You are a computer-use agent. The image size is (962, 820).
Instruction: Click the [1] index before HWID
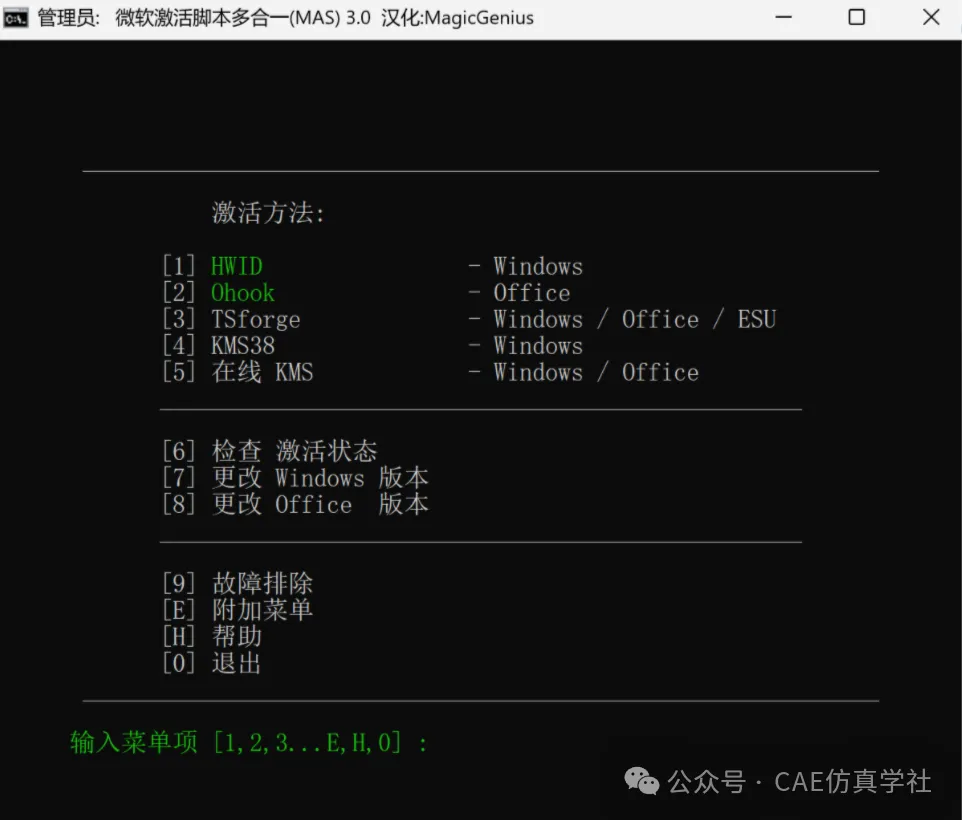click(x=179, y=266)
